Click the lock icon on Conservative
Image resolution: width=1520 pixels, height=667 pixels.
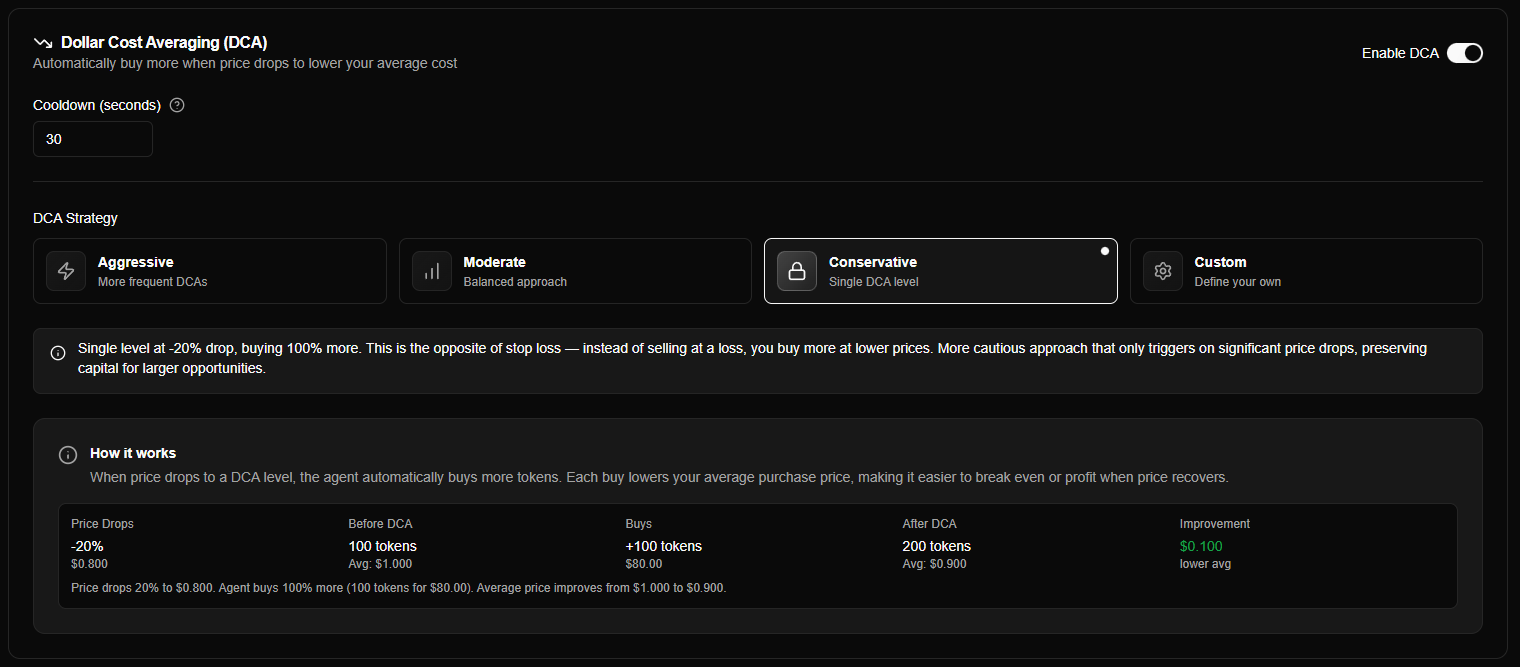click(x=797, y=271)
